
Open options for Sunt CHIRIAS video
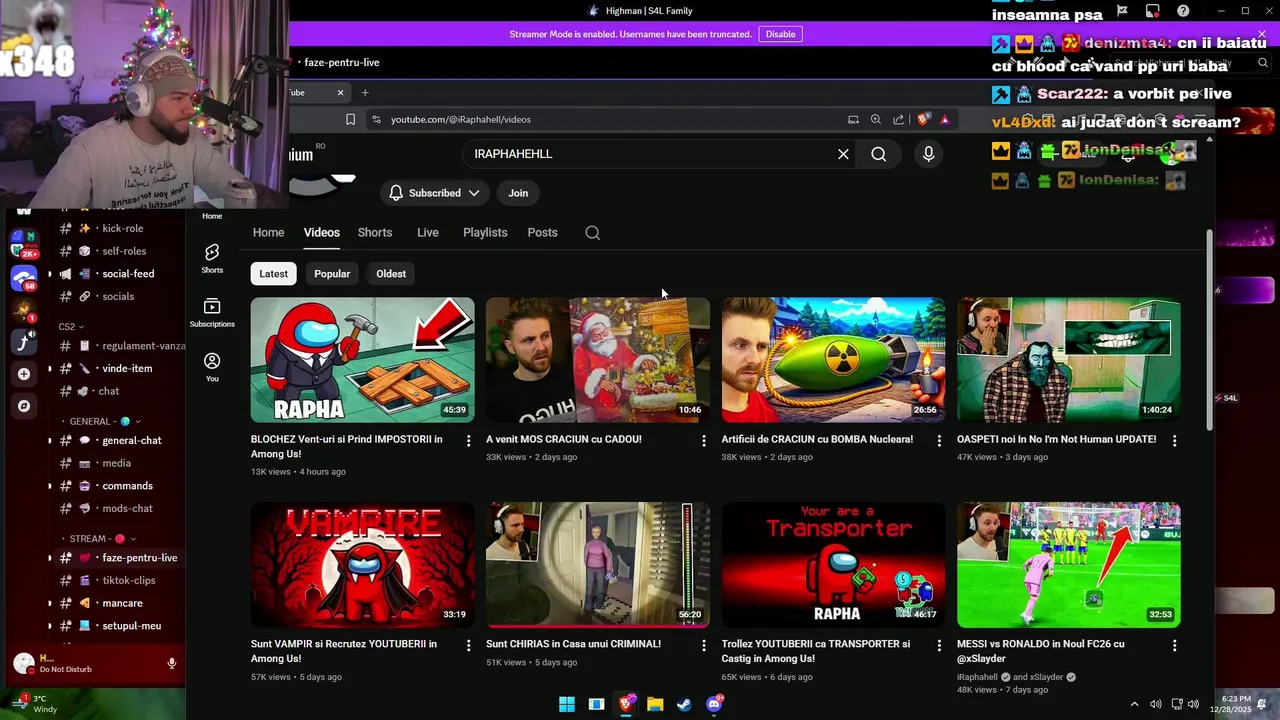click(703, 646)
